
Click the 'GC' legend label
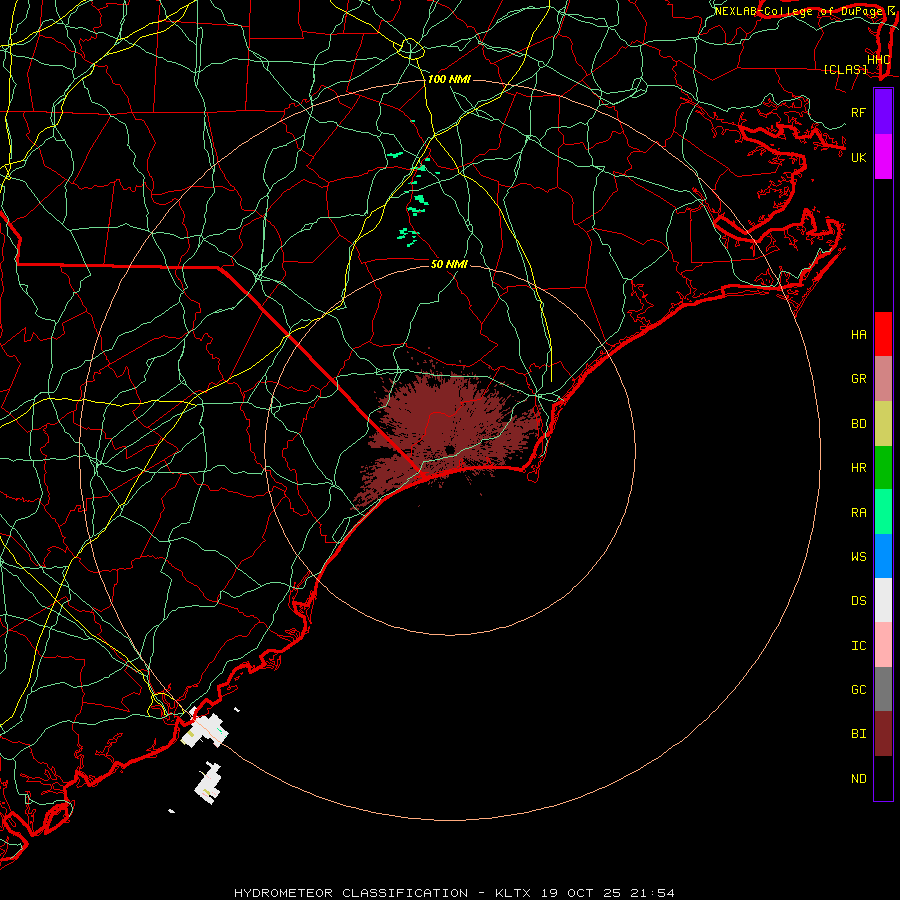click(858, 690)
